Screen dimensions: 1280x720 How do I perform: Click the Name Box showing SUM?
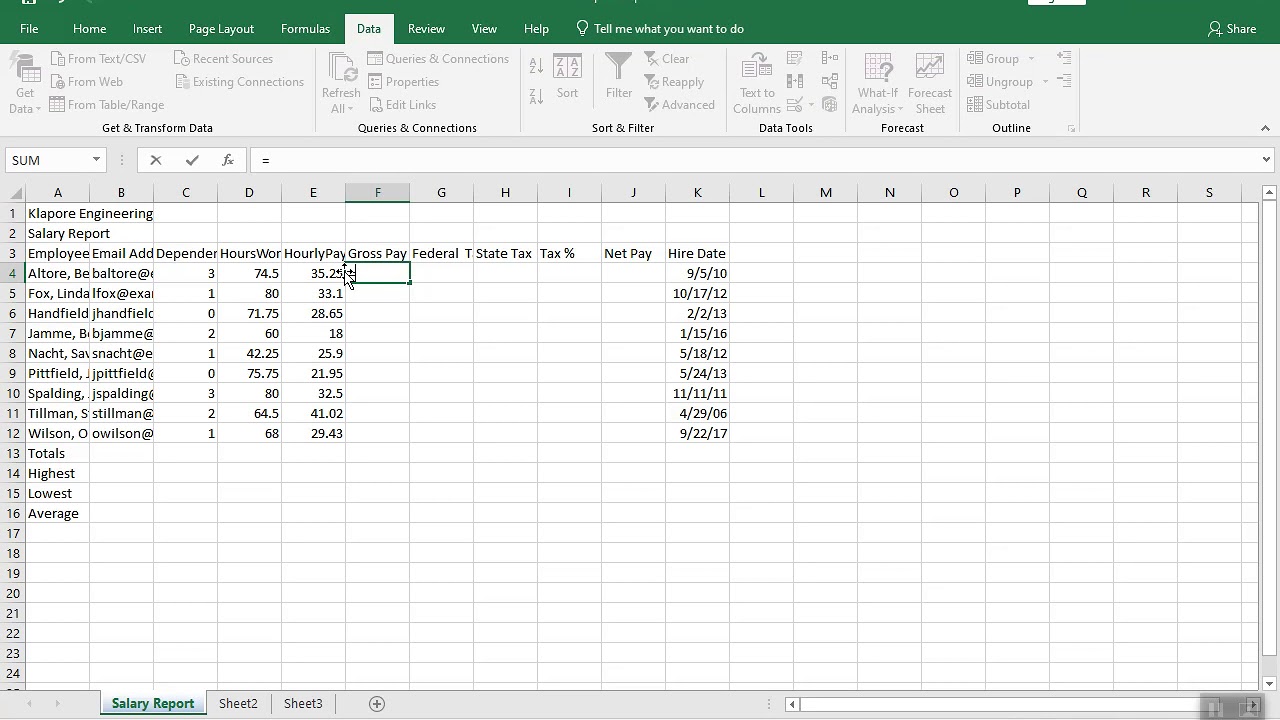click(x=47, y=160)
